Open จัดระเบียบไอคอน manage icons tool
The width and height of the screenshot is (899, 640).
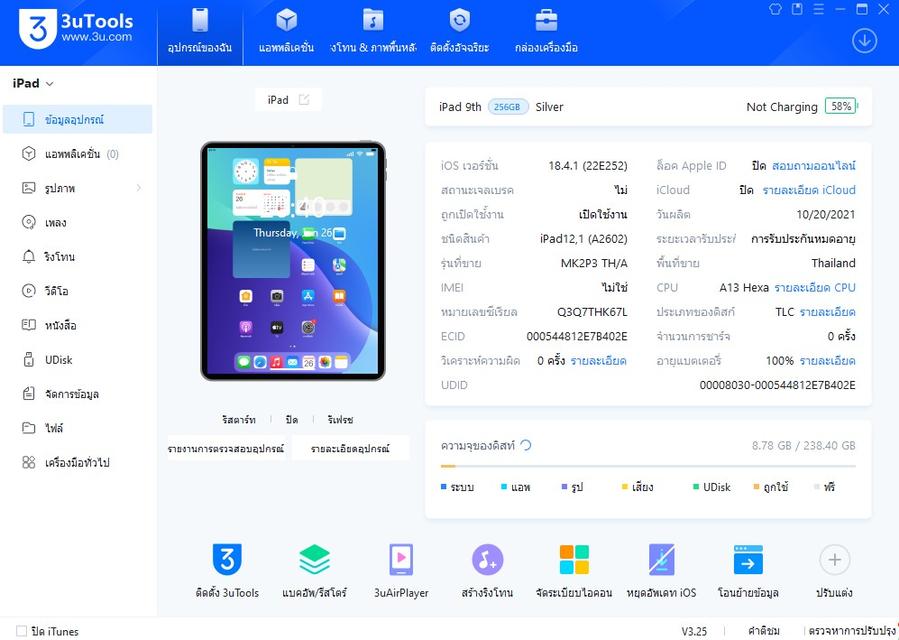pyautogui.click(x=574, y=559)
